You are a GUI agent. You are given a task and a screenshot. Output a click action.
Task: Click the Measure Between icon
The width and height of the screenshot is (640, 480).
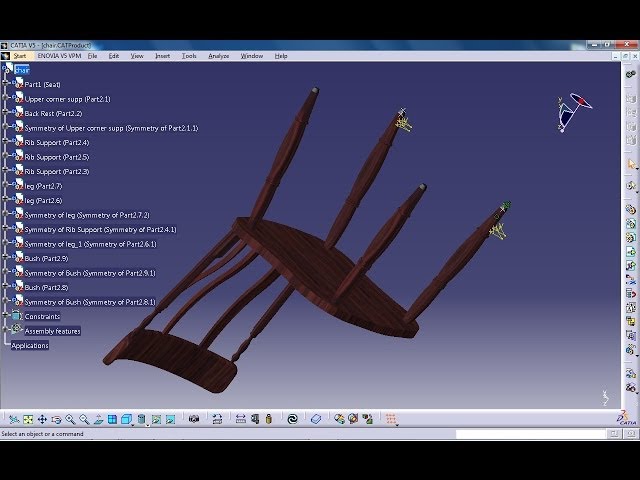(241, 419)
